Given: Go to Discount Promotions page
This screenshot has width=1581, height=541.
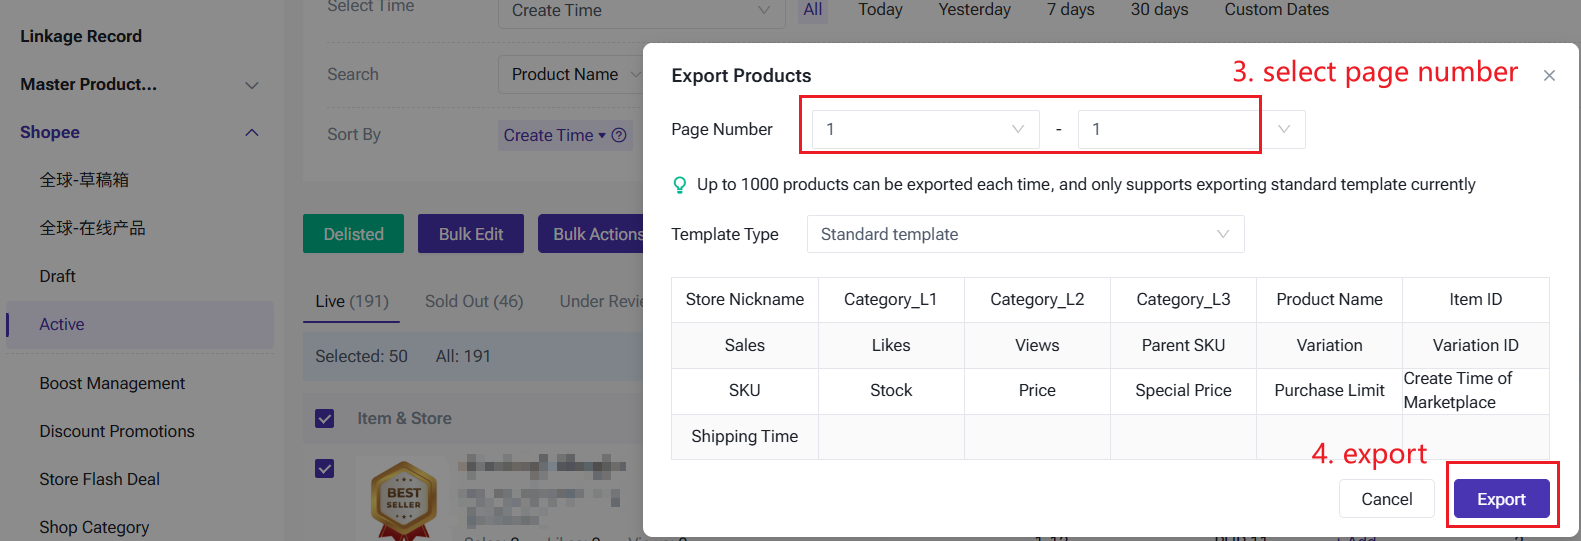Looking at the screenshot, I should [x=117, y=431].
